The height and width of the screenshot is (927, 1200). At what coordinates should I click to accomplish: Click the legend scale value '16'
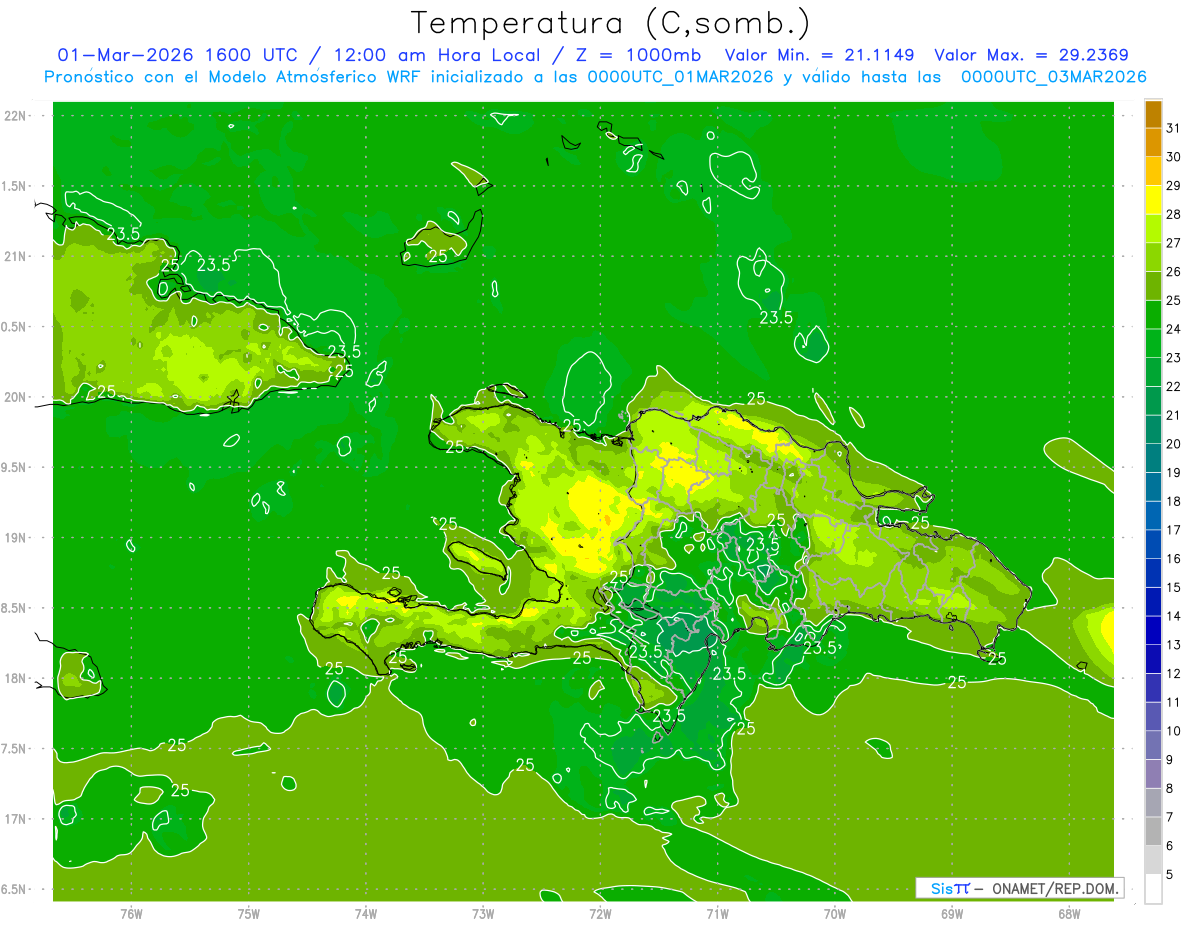(x=1174, y=559)
